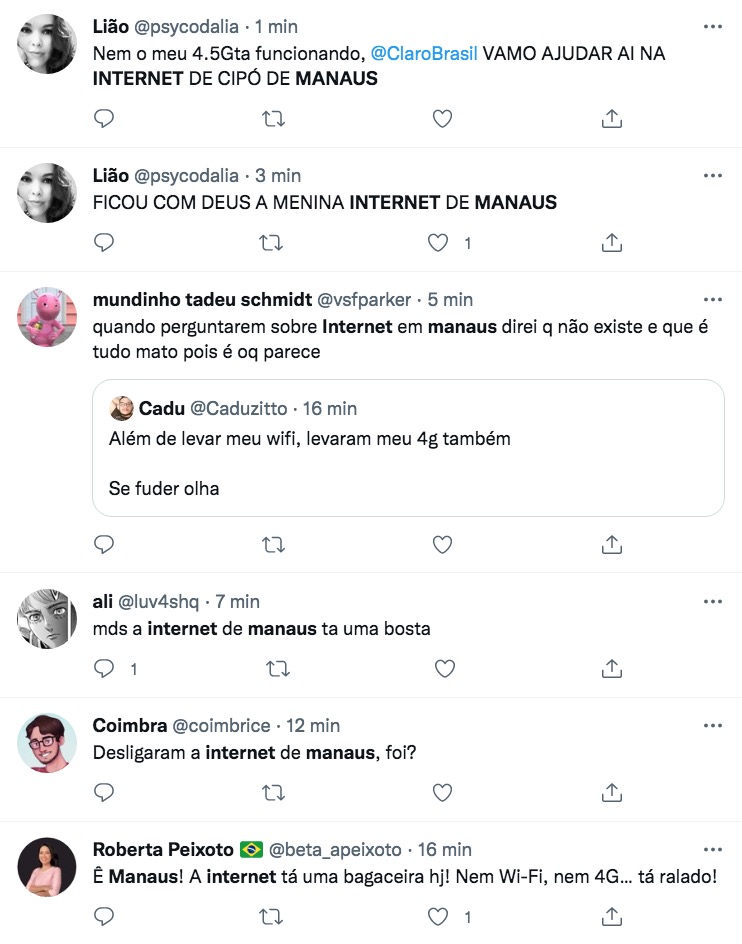Retweet ali's tweet

[273, 668]
